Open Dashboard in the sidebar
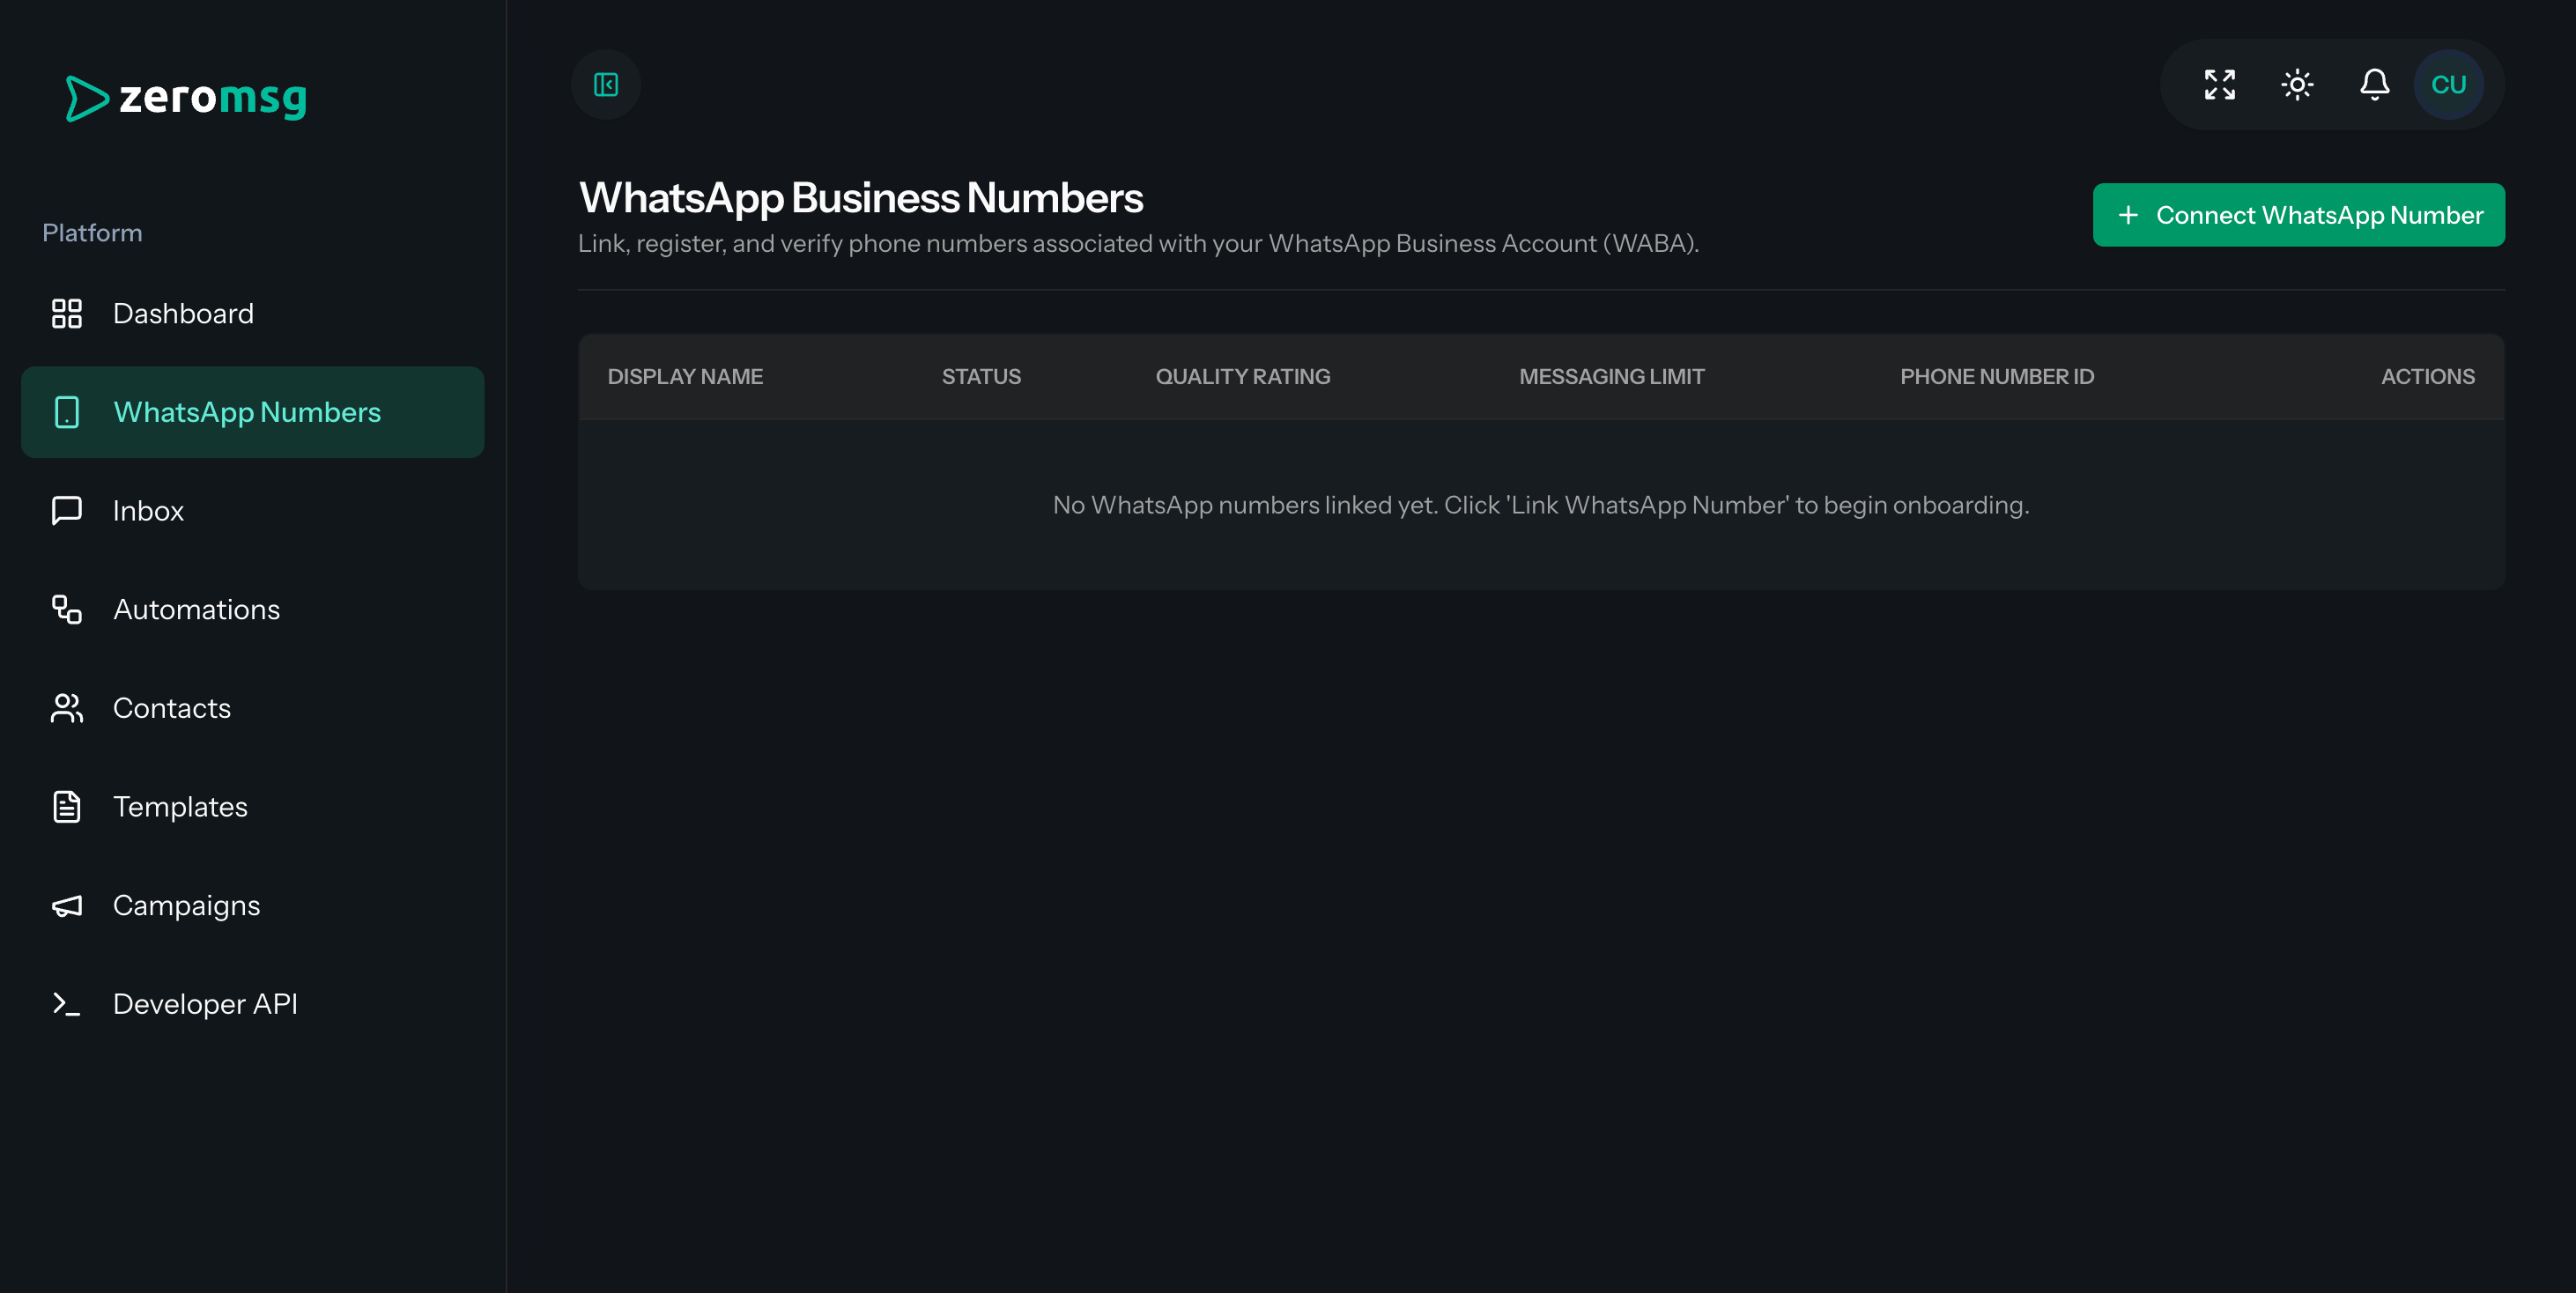 [253, 313]
